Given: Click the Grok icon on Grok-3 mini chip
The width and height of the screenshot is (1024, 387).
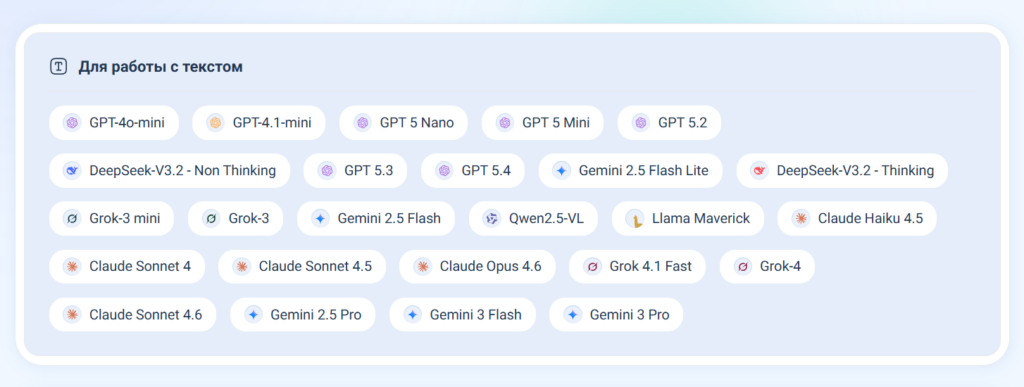Looking at the screenshot, I should (72, 219).
